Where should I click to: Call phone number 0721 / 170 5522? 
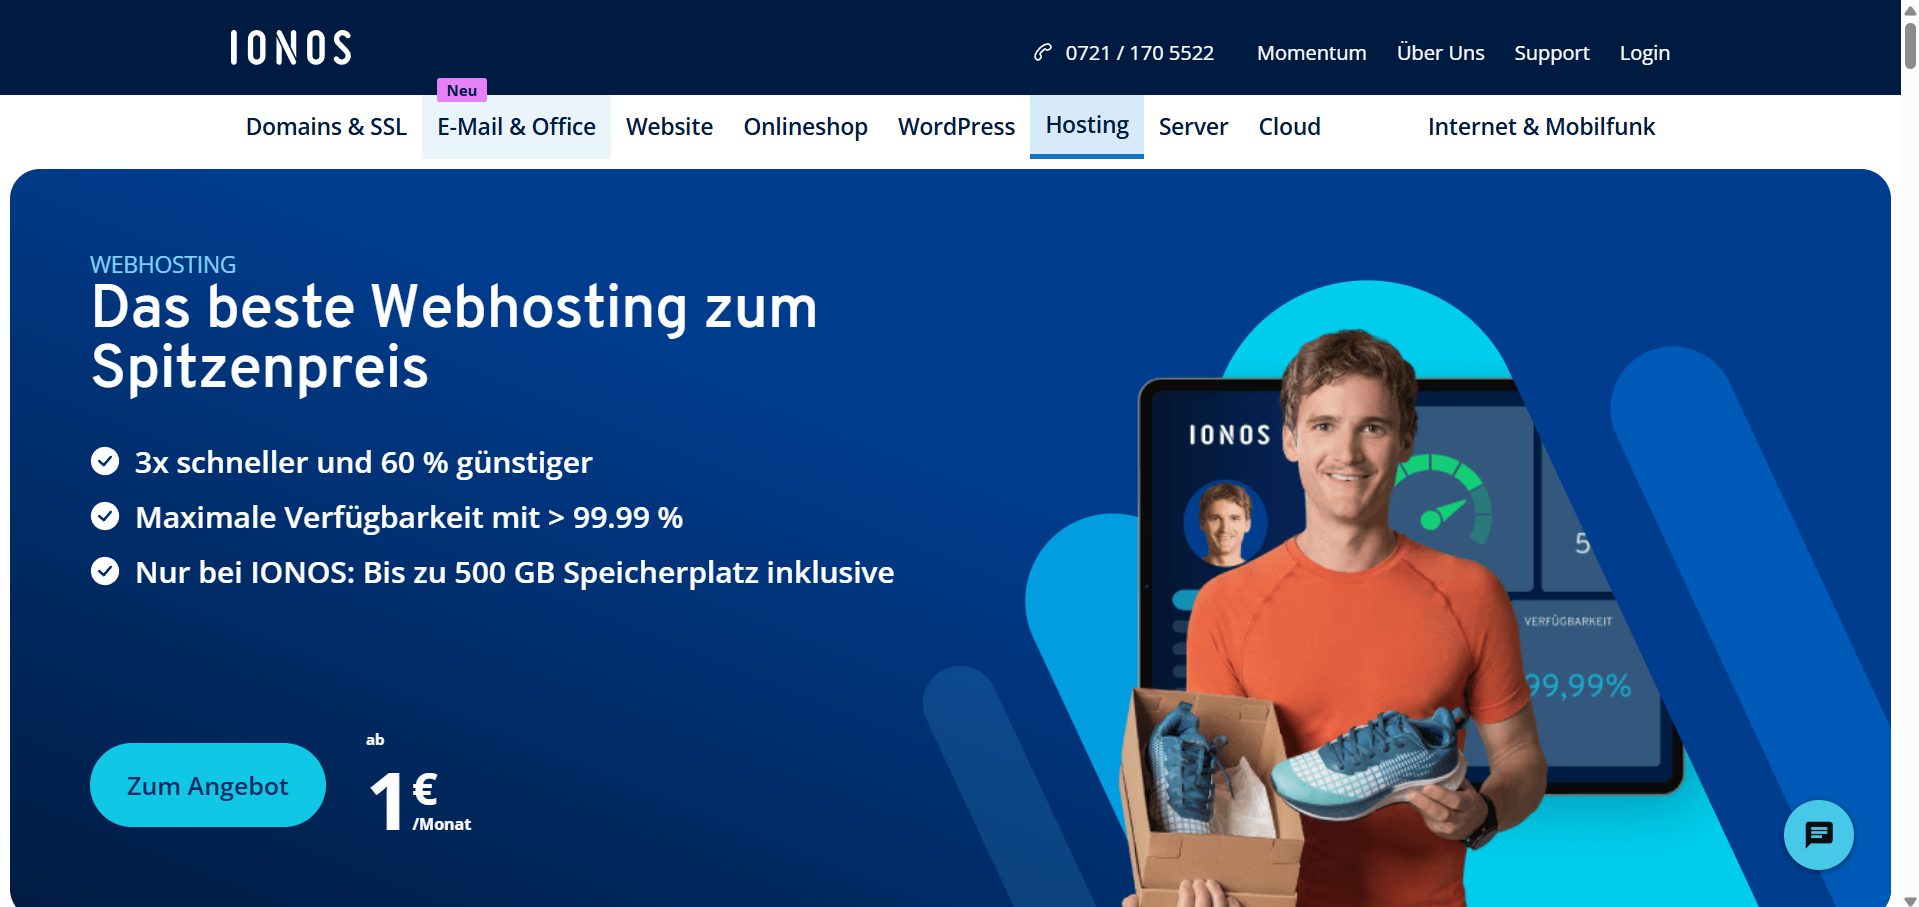click(1139, 53)
